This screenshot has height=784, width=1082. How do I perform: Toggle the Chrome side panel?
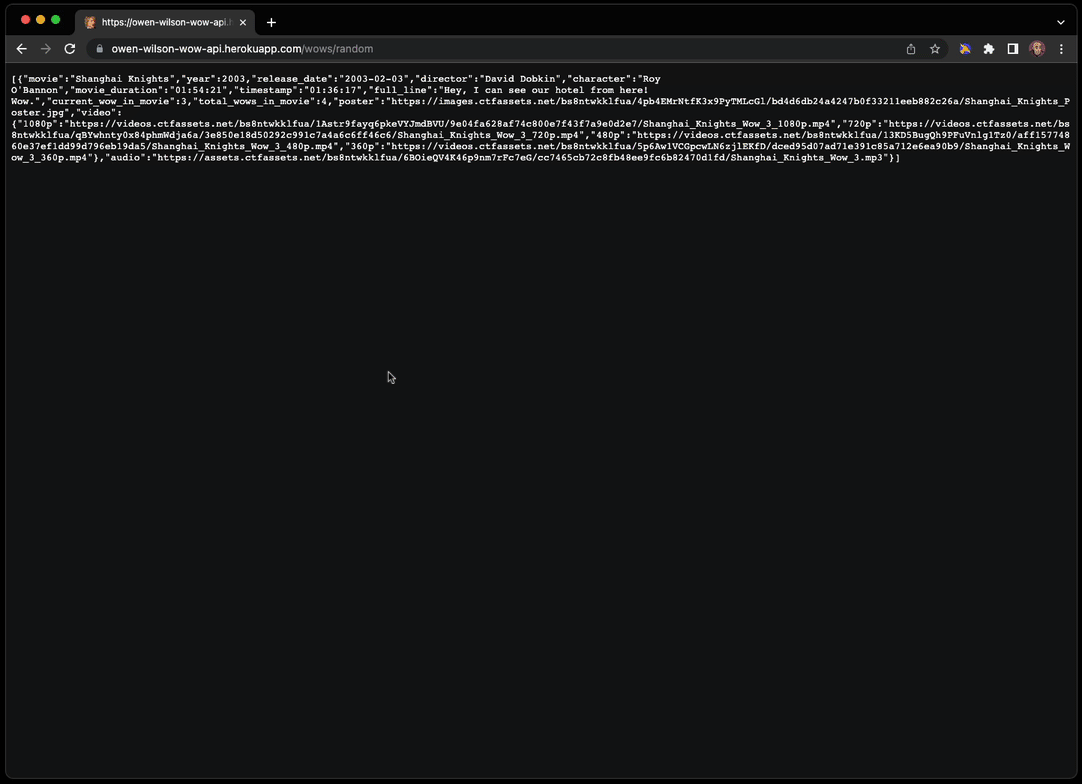coord(1013,48)
